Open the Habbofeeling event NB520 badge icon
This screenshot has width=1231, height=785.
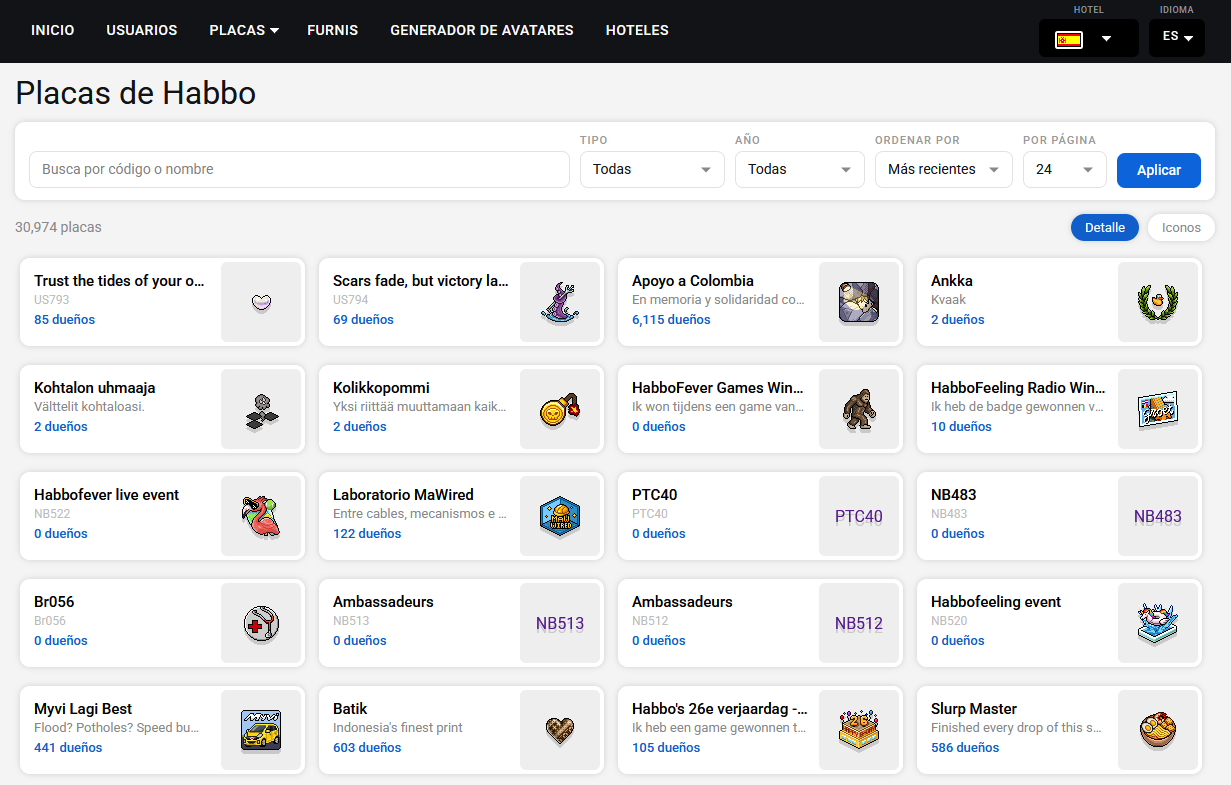pyautogui.click(x=1158, y=623)
